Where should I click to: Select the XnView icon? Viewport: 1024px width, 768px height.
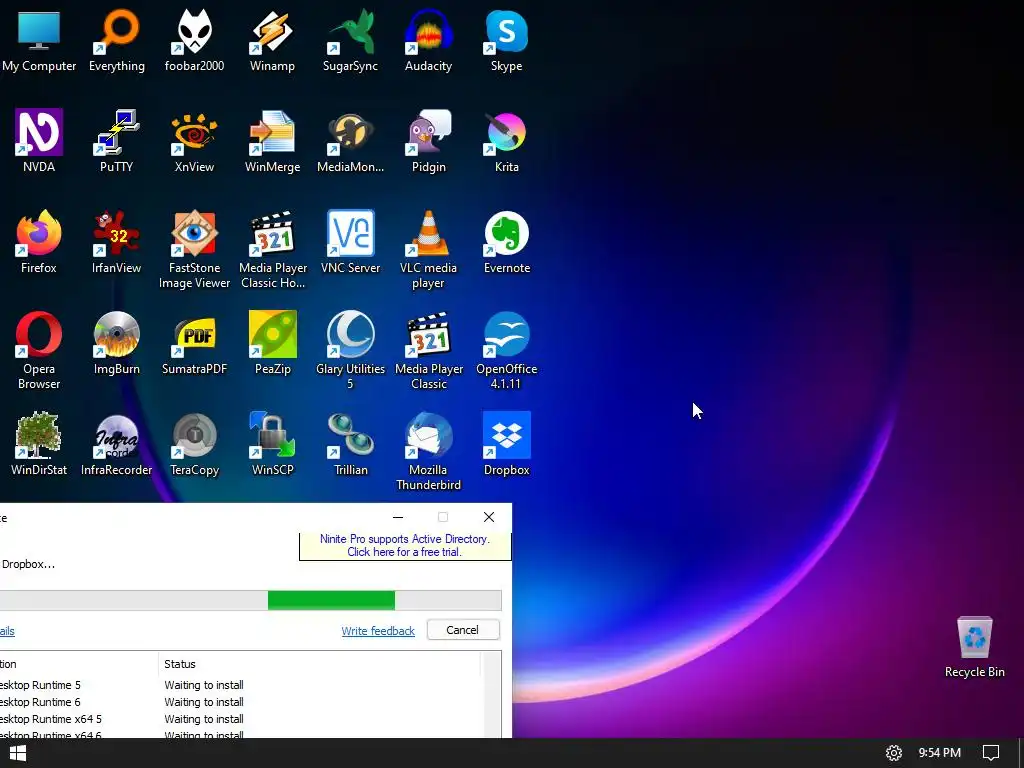[195, 141]
